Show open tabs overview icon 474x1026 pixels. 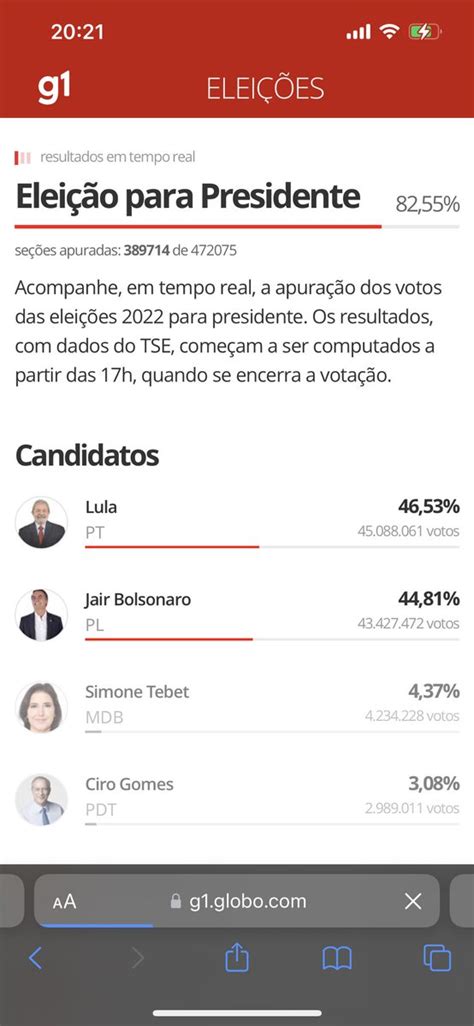pos(437,959)
